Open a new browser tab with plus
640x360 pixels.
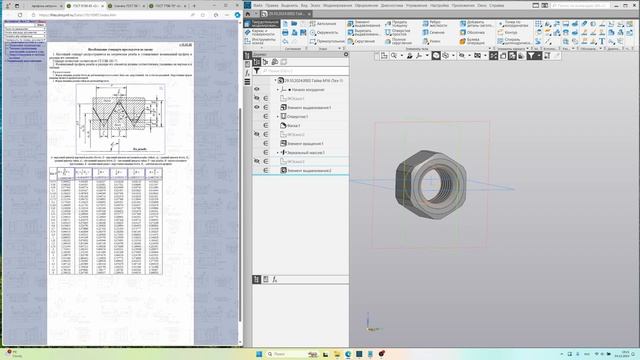[x=194, y=6]
